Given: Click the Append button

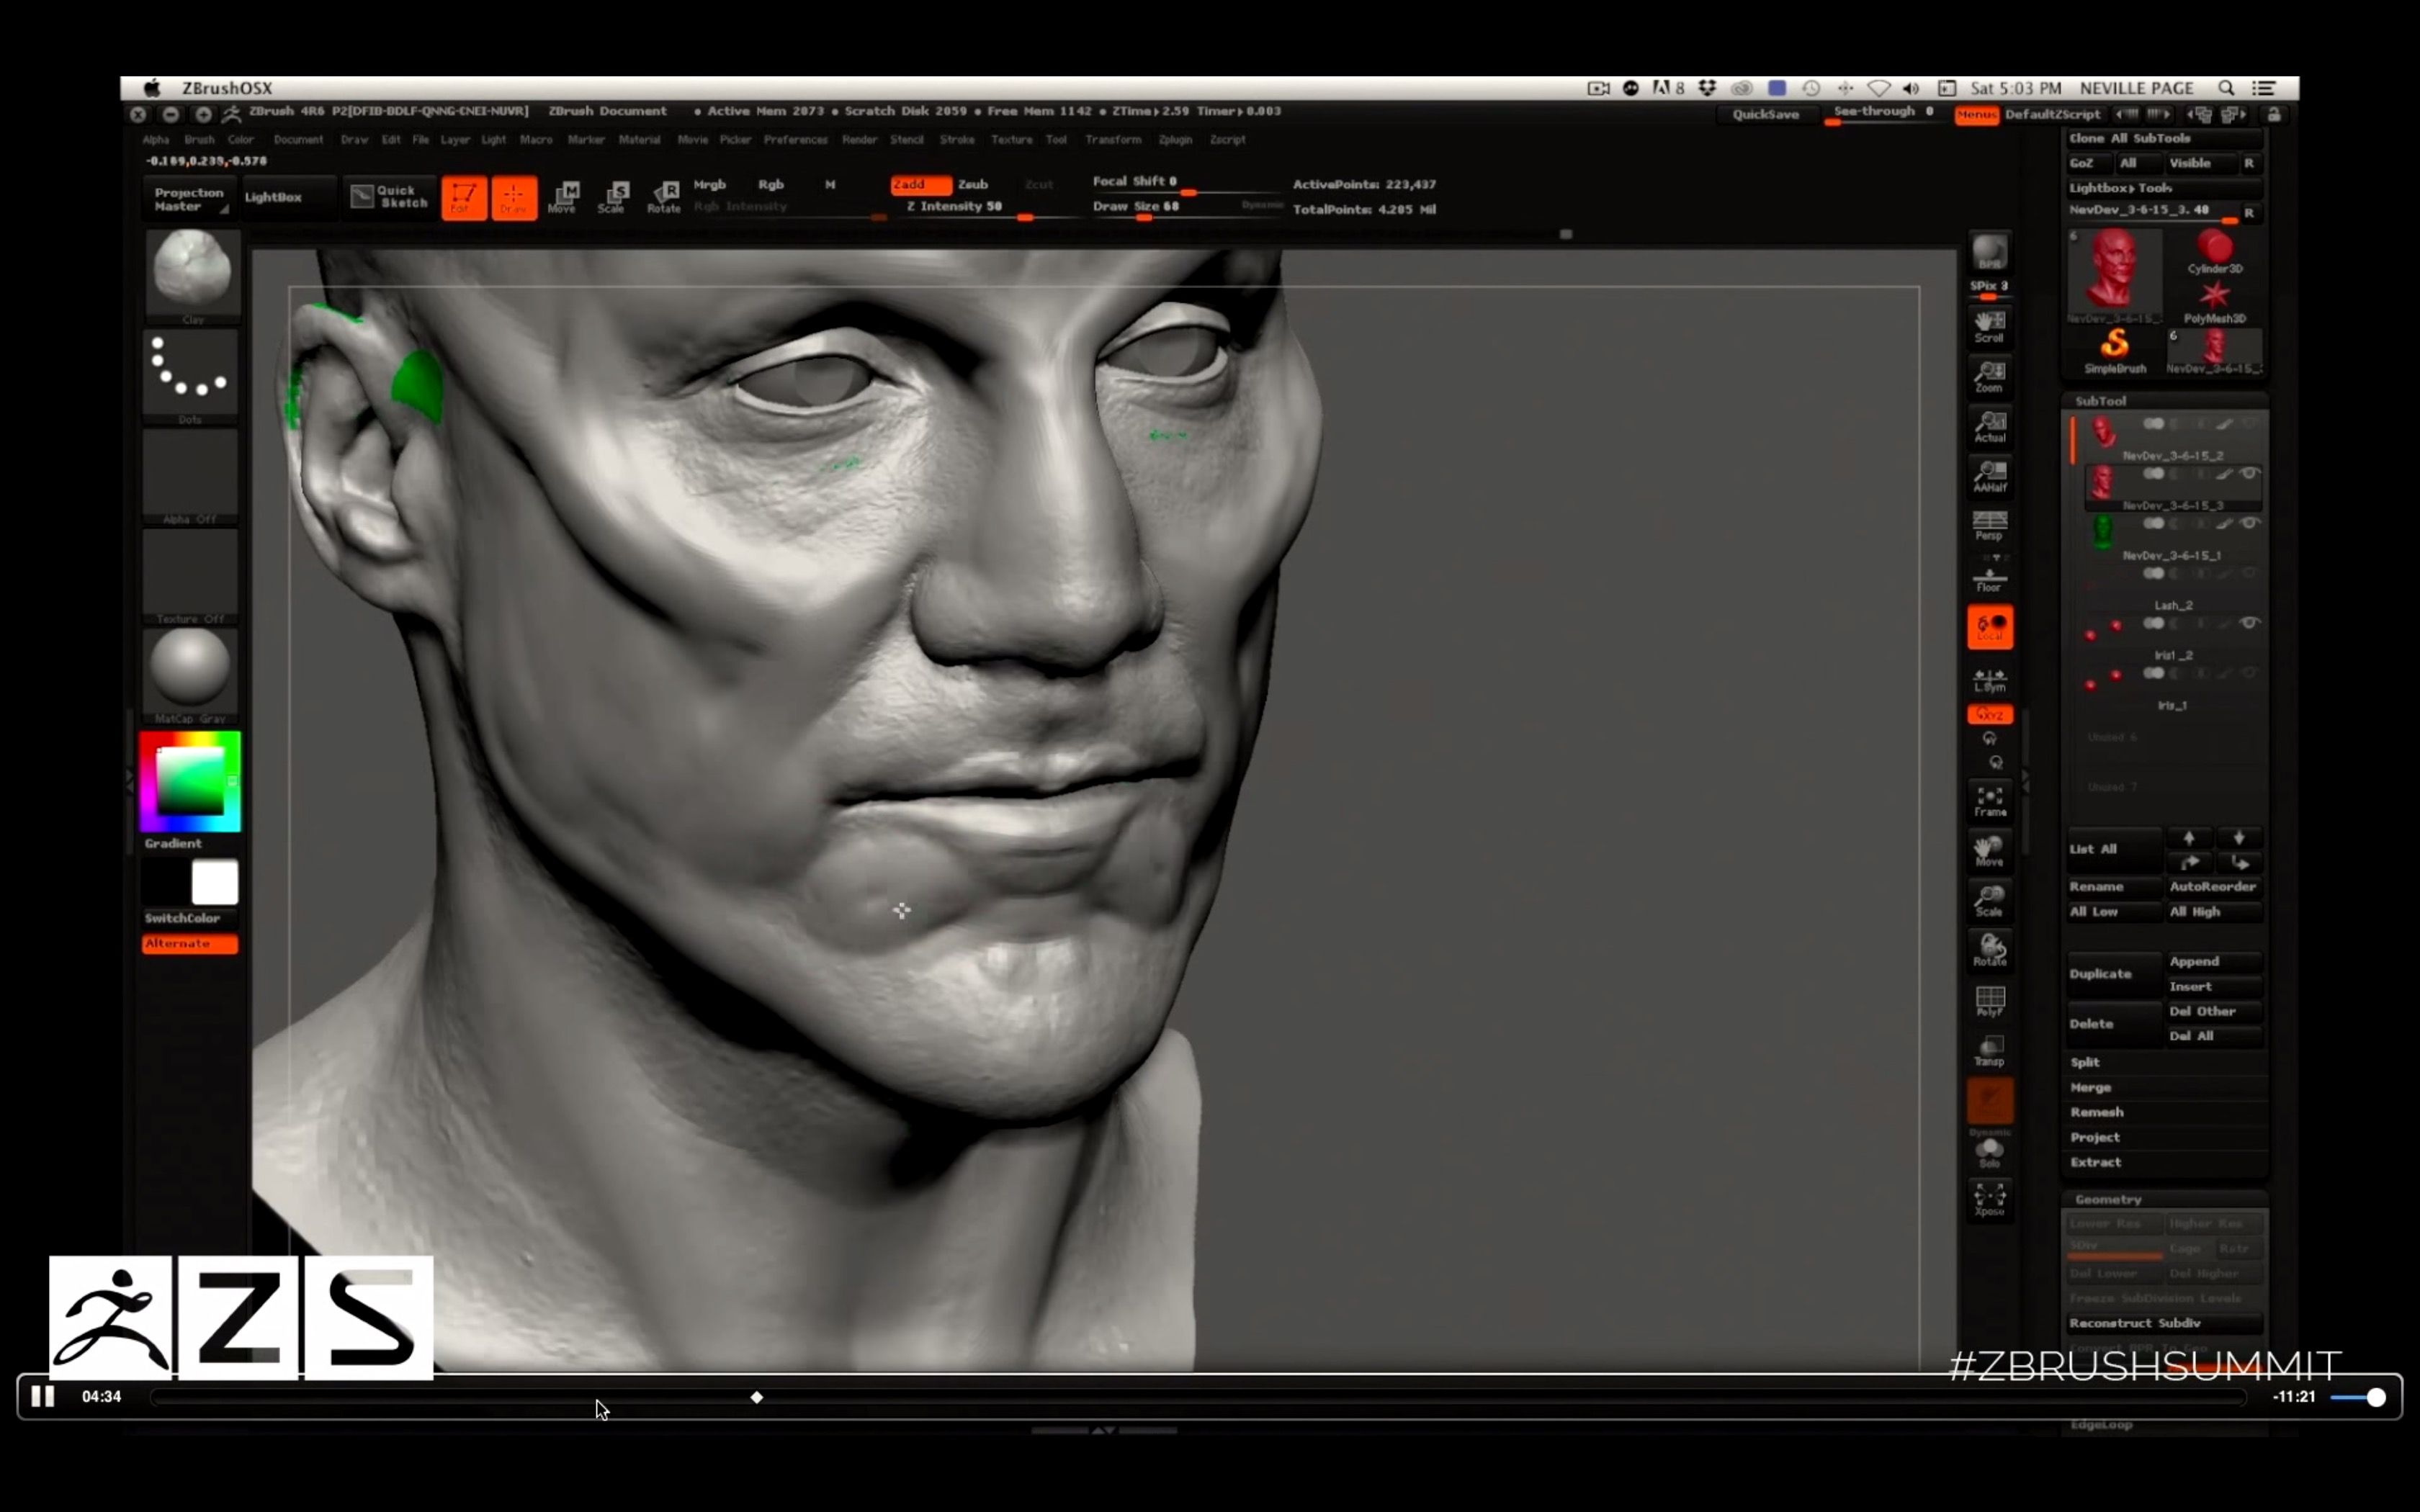Looking at the screenshot, I should (2213, 961).
